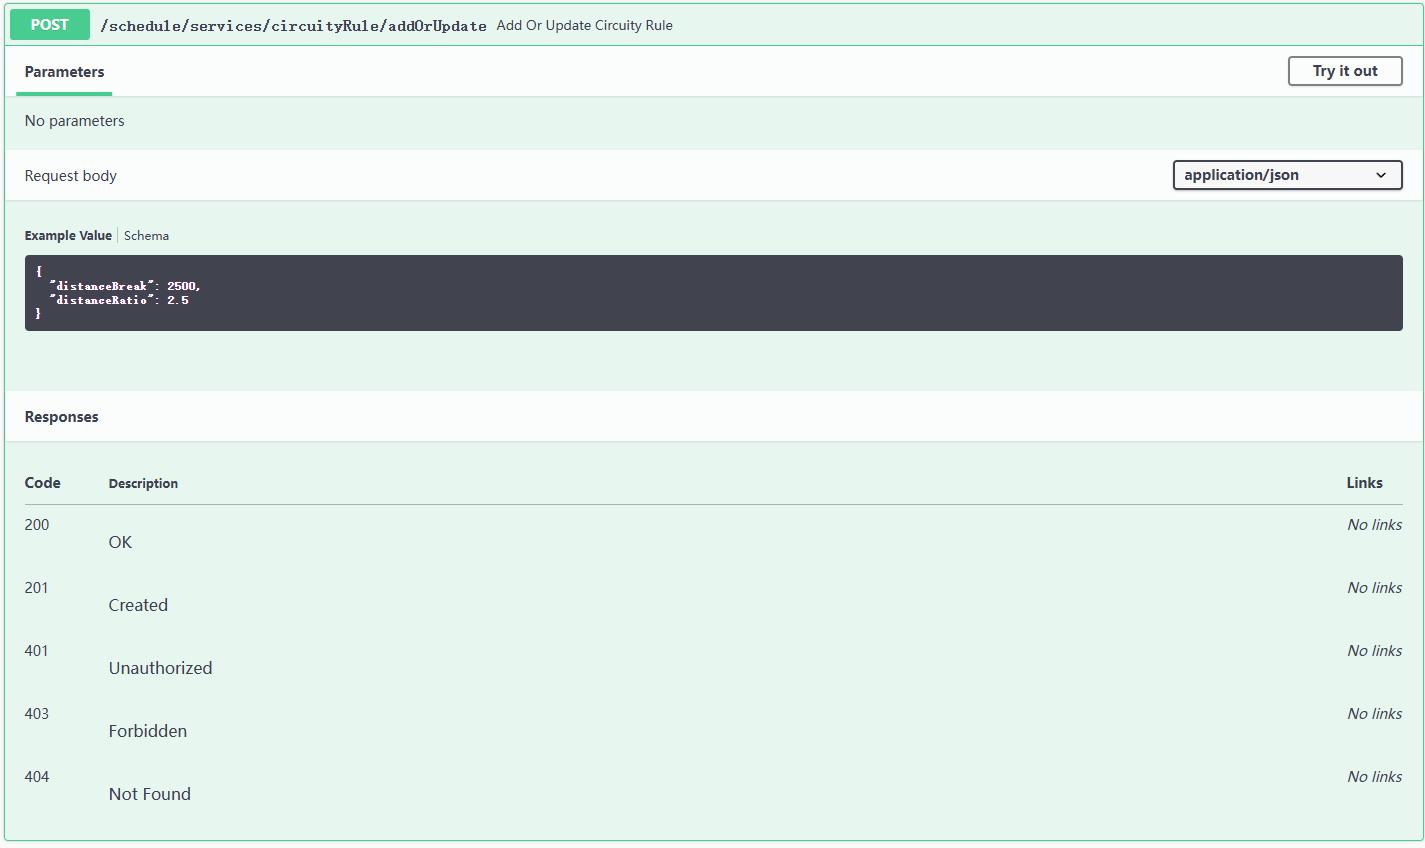Click the distanceBreak line in the example JSON
Viewport: 1425px width, 848px height.
[x=125, y=286]
